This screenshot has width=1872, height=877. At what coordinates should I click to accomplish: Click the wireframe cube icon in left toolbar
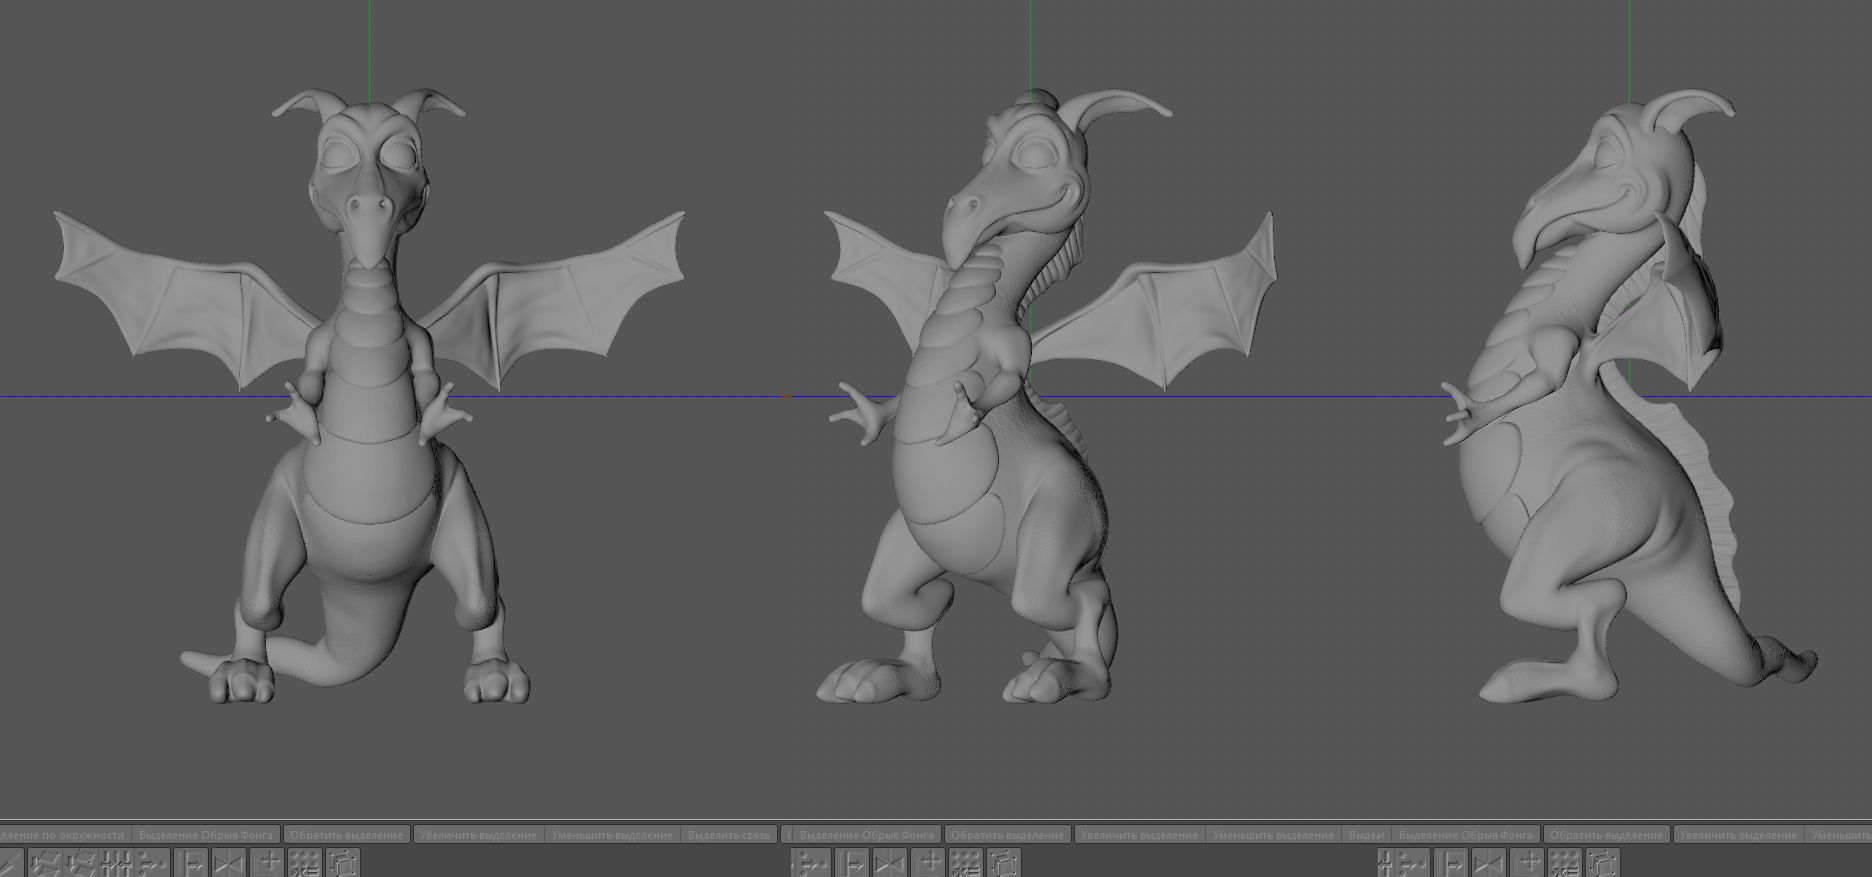click(343, 863)
